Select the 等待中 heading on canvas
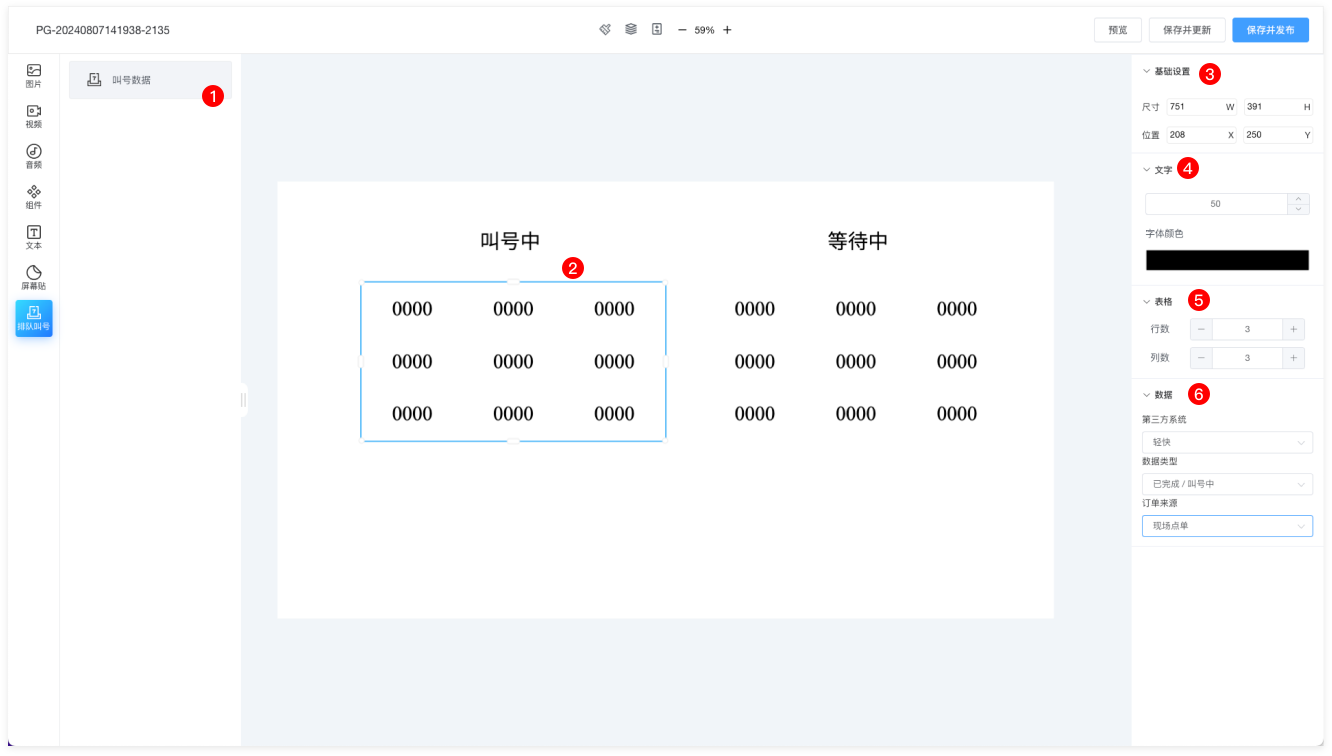This screenshot has width=1332, height=756. pos(858,241)
